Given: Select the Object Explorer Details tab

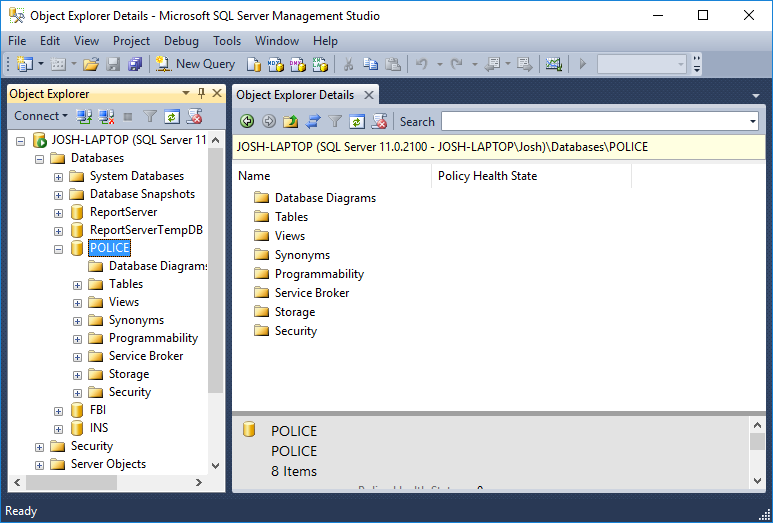Looking at the screenshot, I should click(x=295, y=95).
